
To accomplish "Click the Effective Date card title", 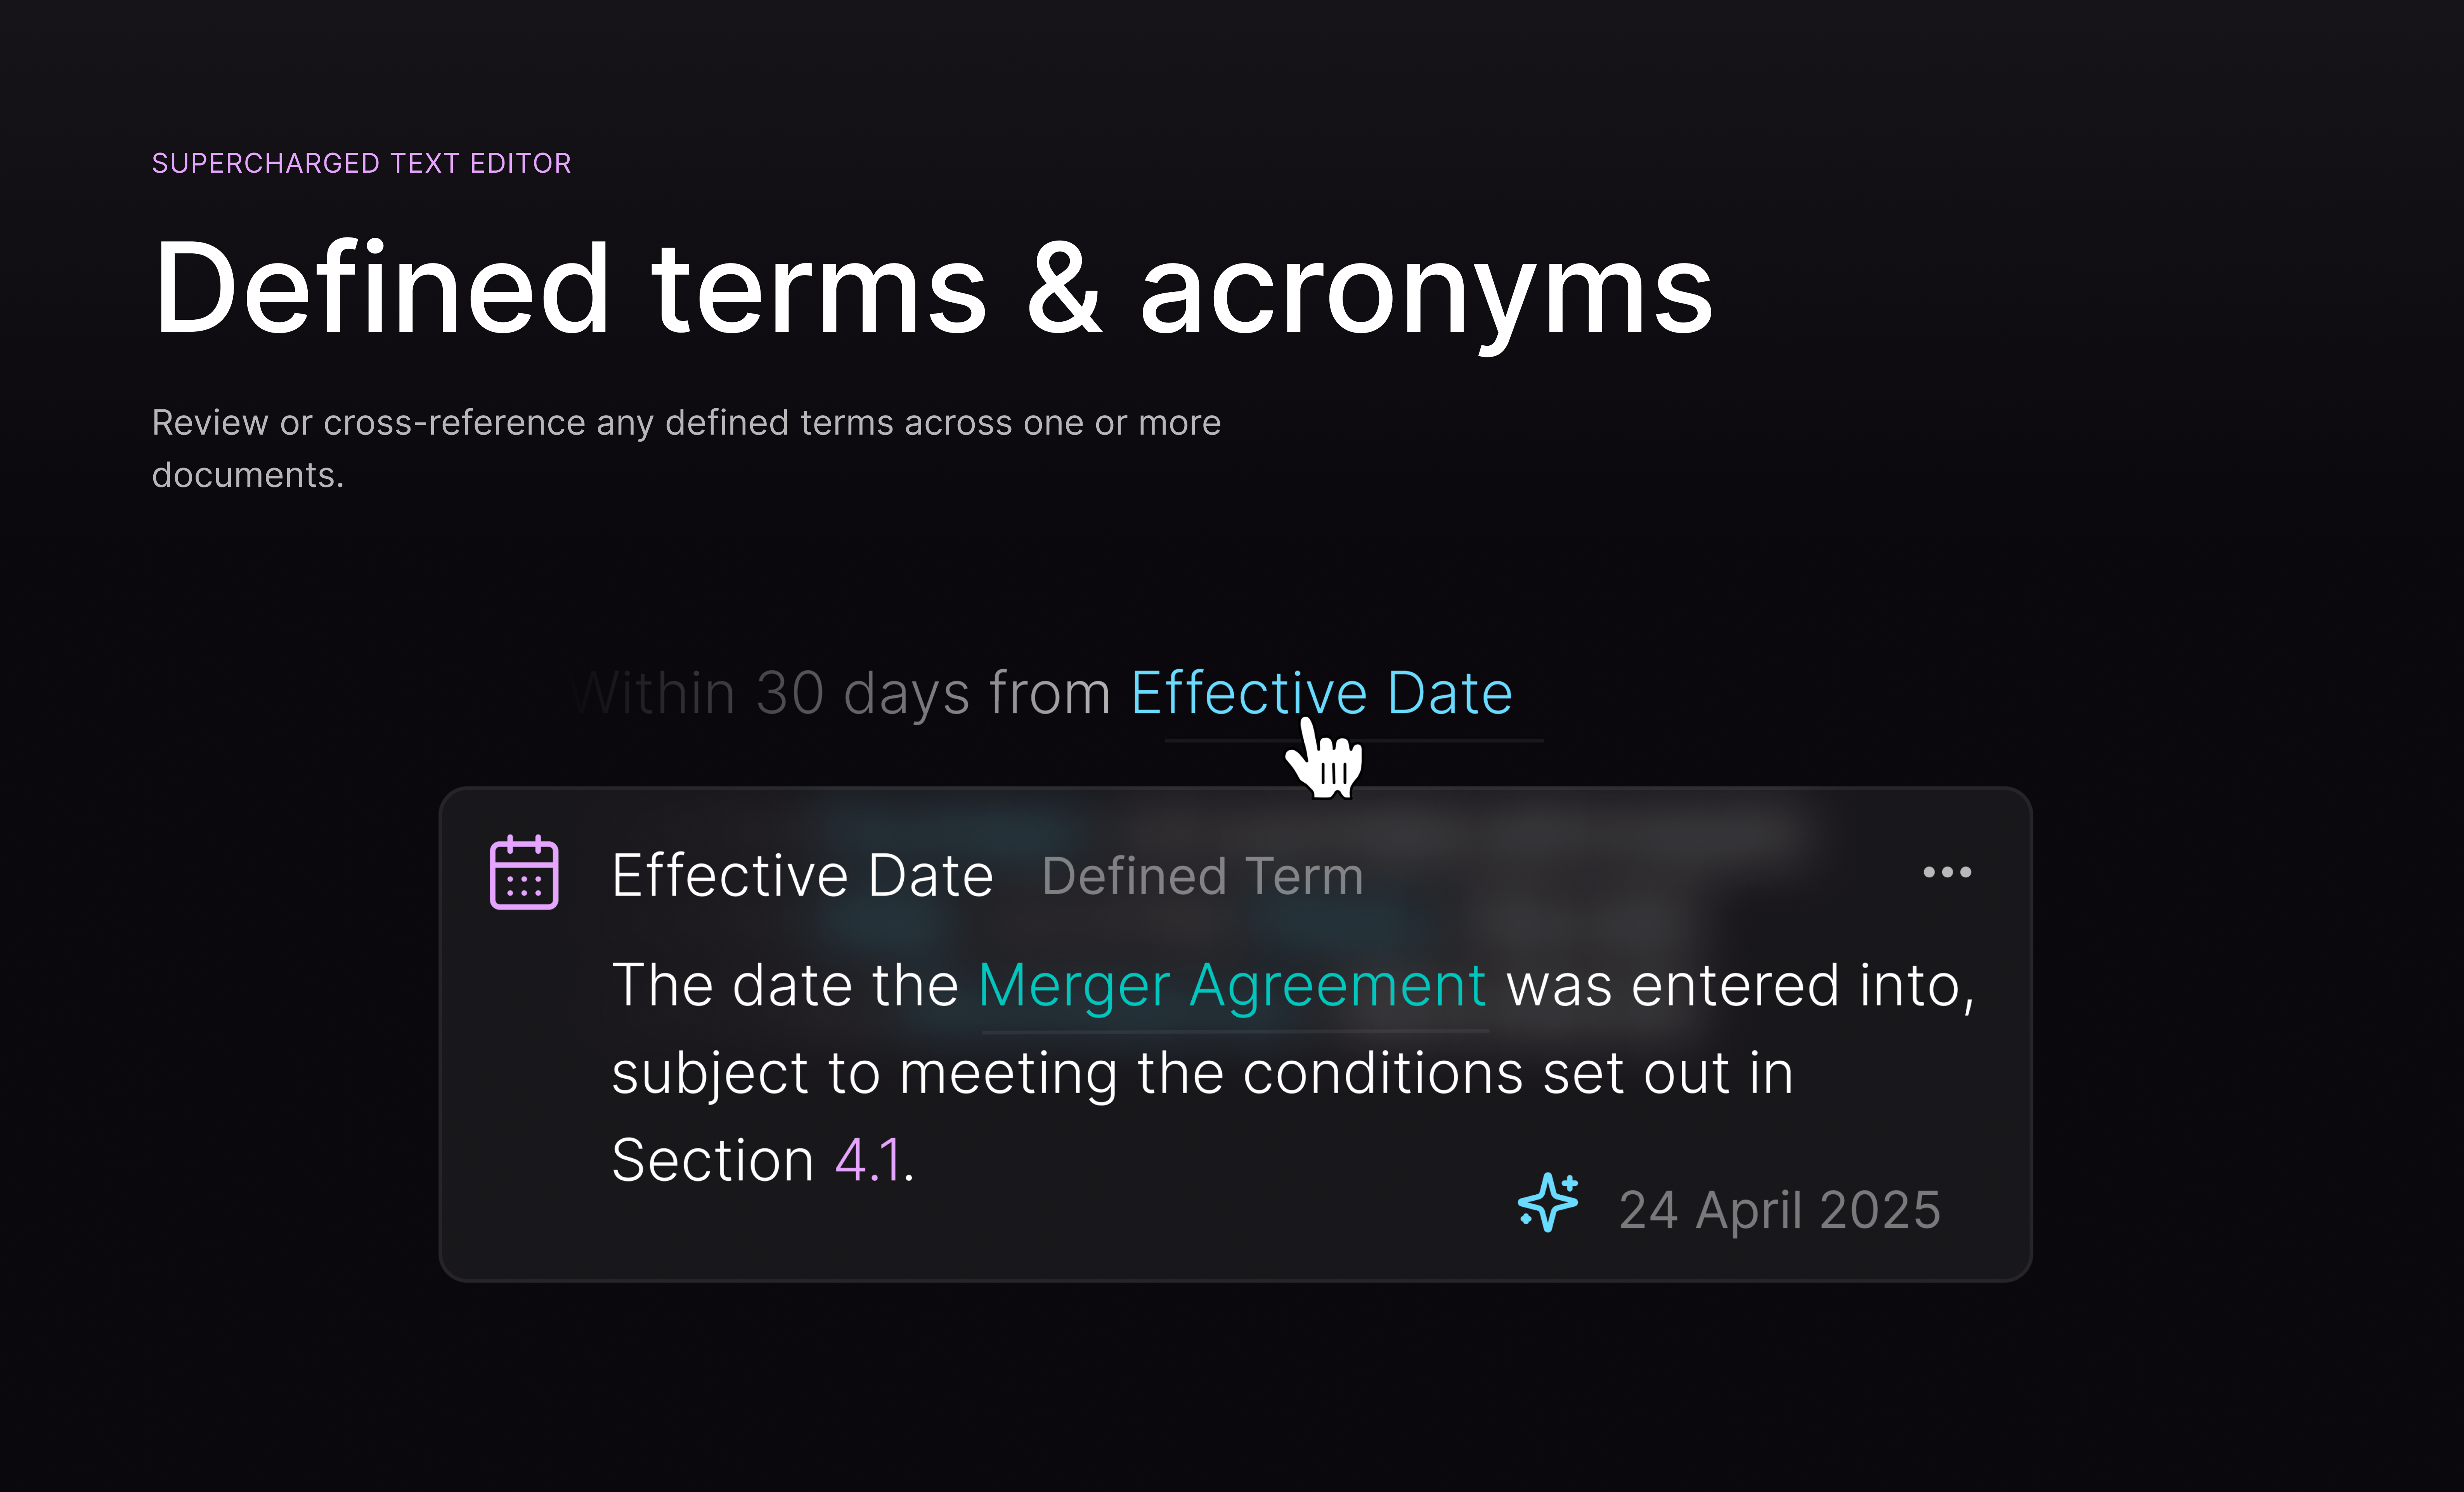I will 802,876.
